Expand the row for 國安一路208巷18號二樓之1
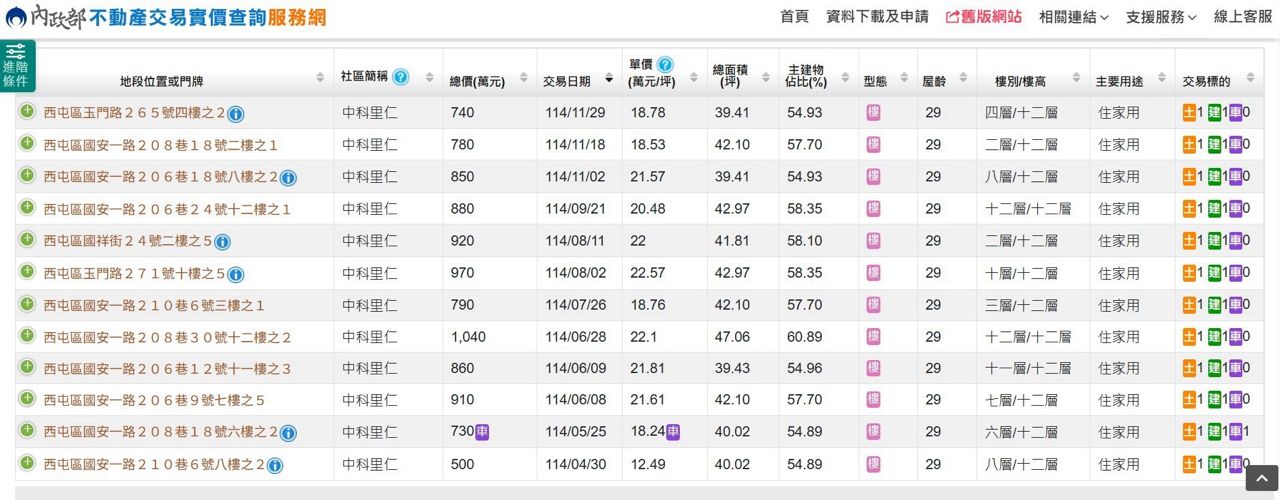1280x500 pixels. [x=27, y=144]
